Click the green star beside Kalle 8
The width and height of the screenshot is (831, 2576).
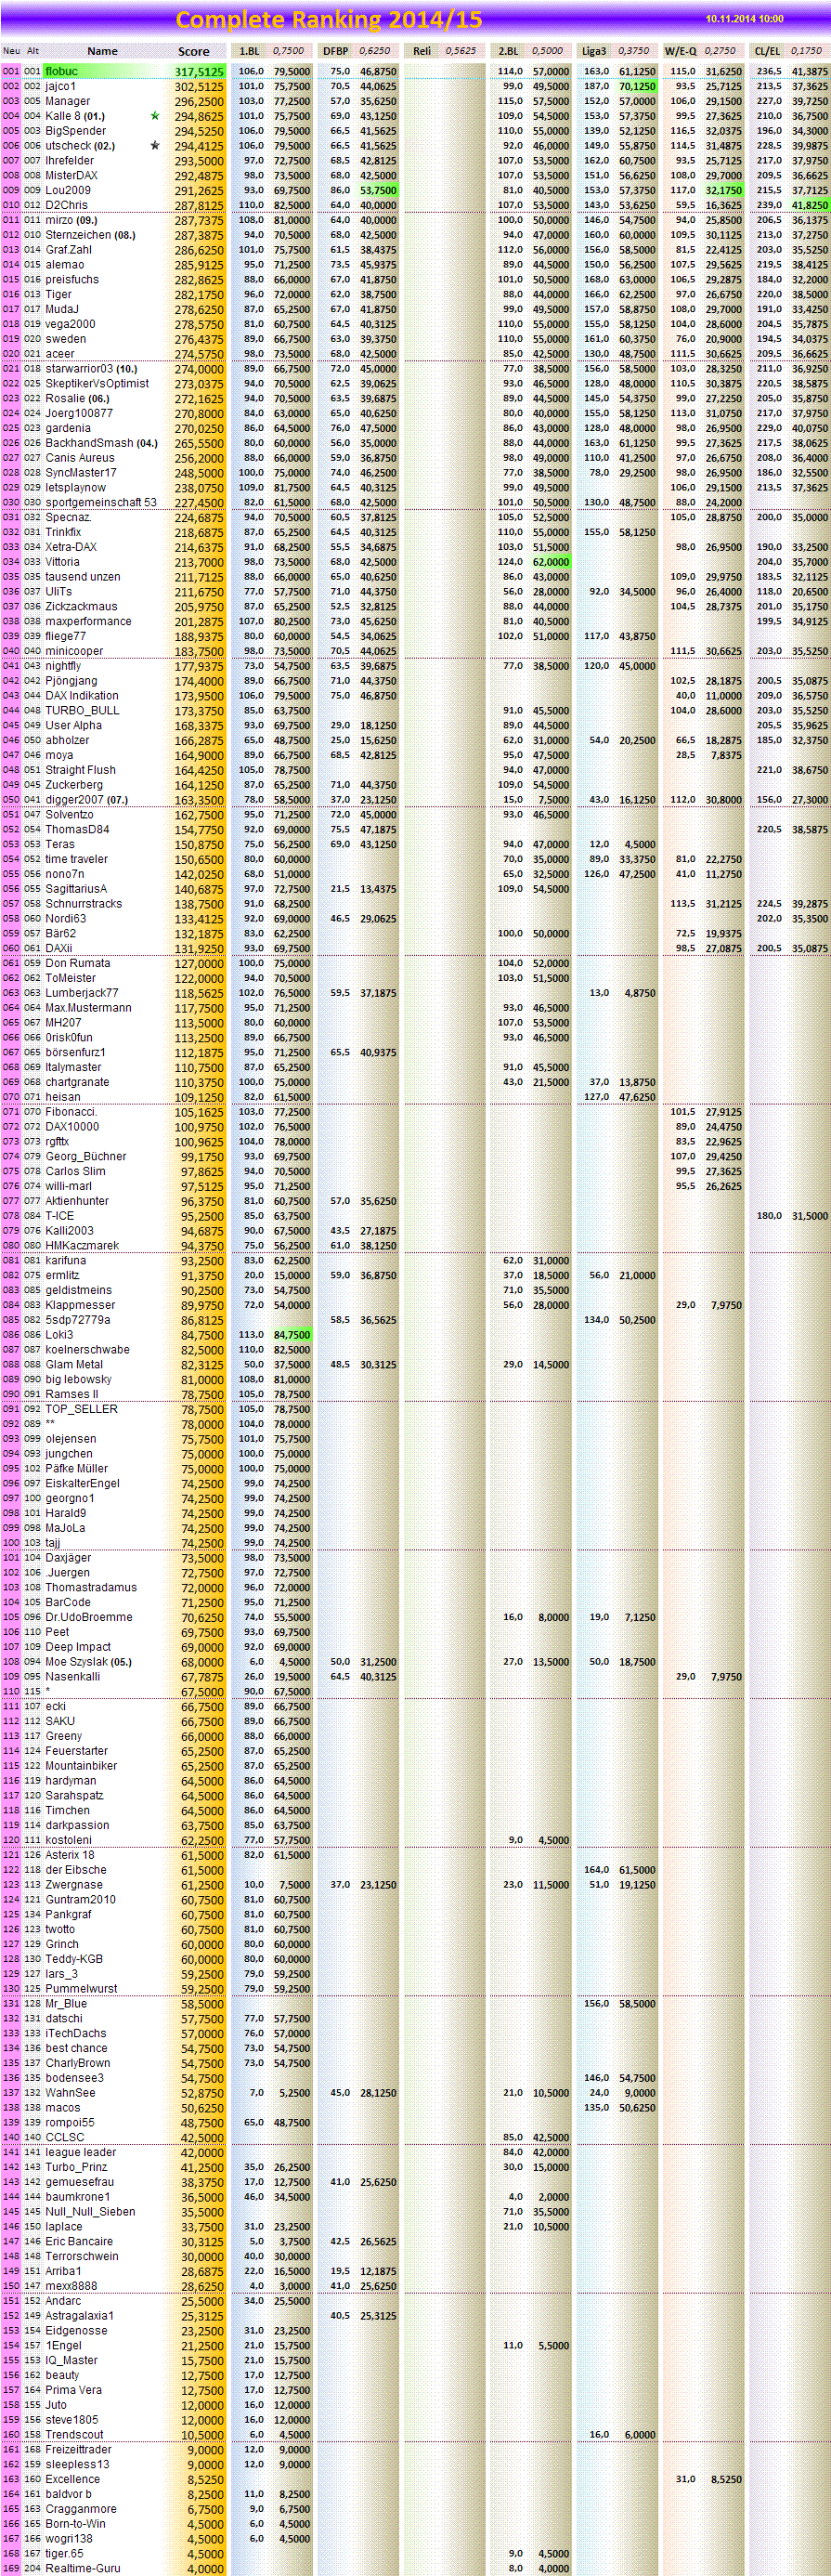tap(155, 116)
